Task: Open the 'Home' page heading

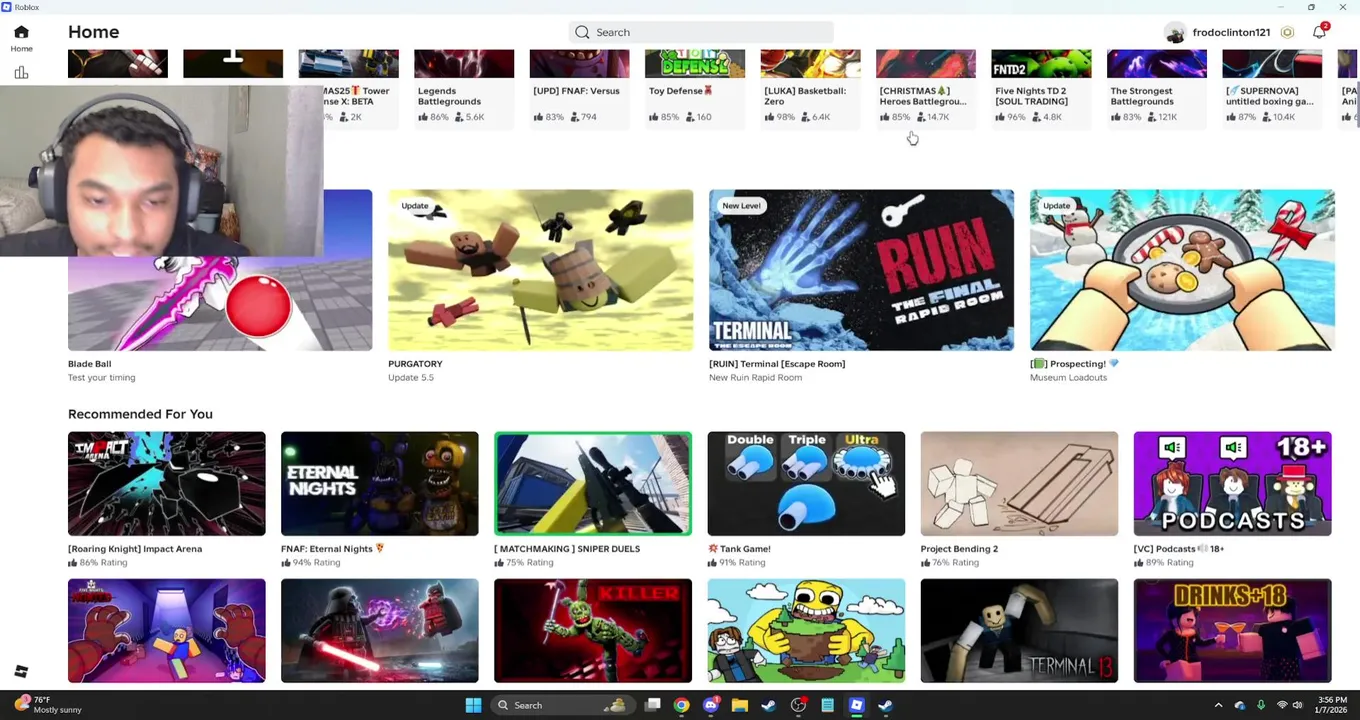Action: (x=93, y=32)
